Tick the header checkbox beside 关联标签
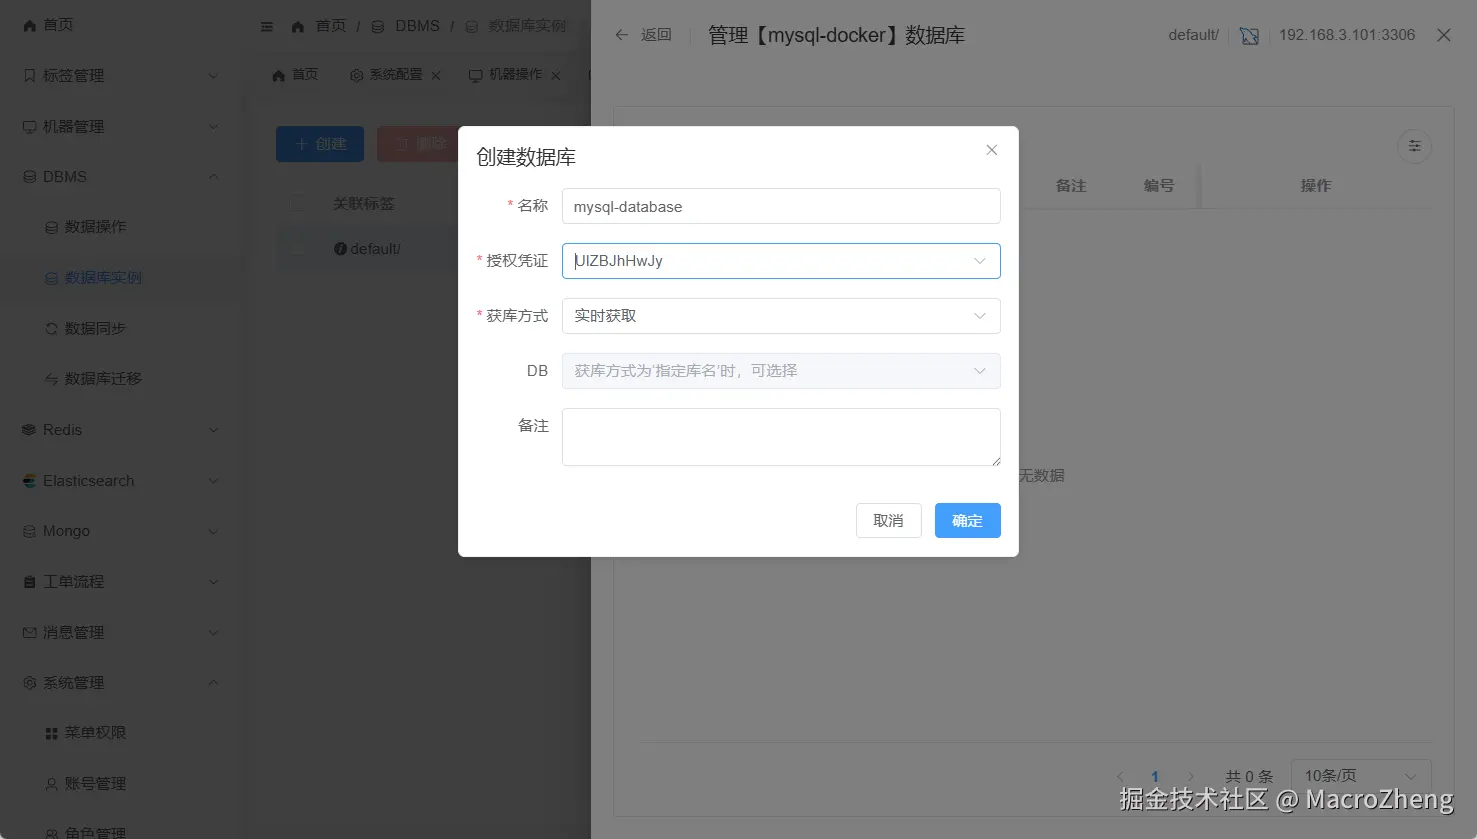The image size is (1477, 839). coord(298,203)
